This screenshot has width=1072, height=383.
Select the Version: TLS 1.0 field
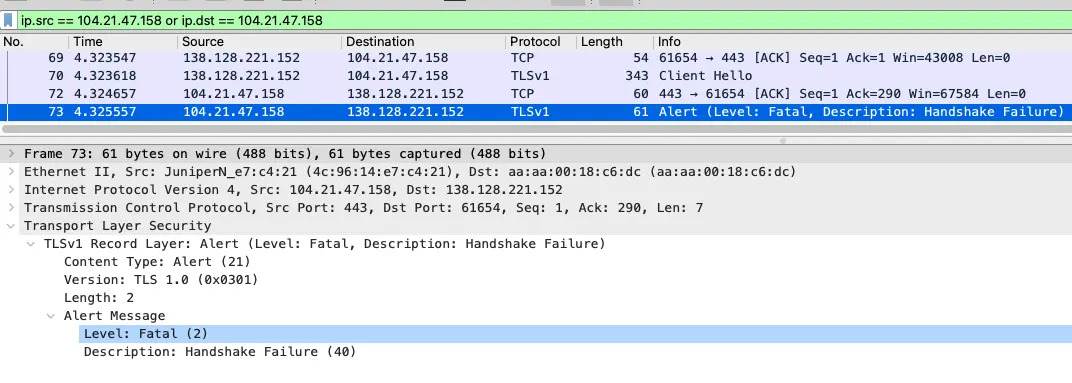161,280
